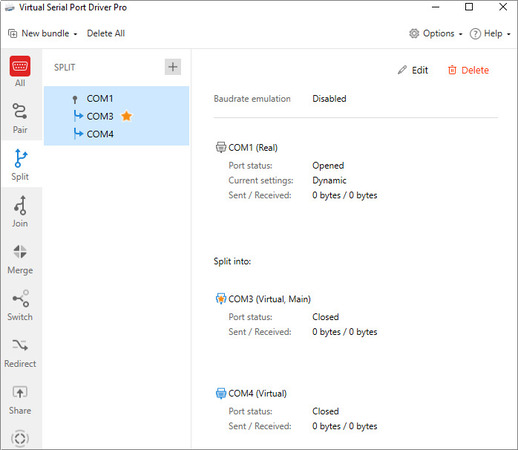The image size is (518, 450).
Task: Click the COM1 (Real) heading
Action: coord(253,147)
